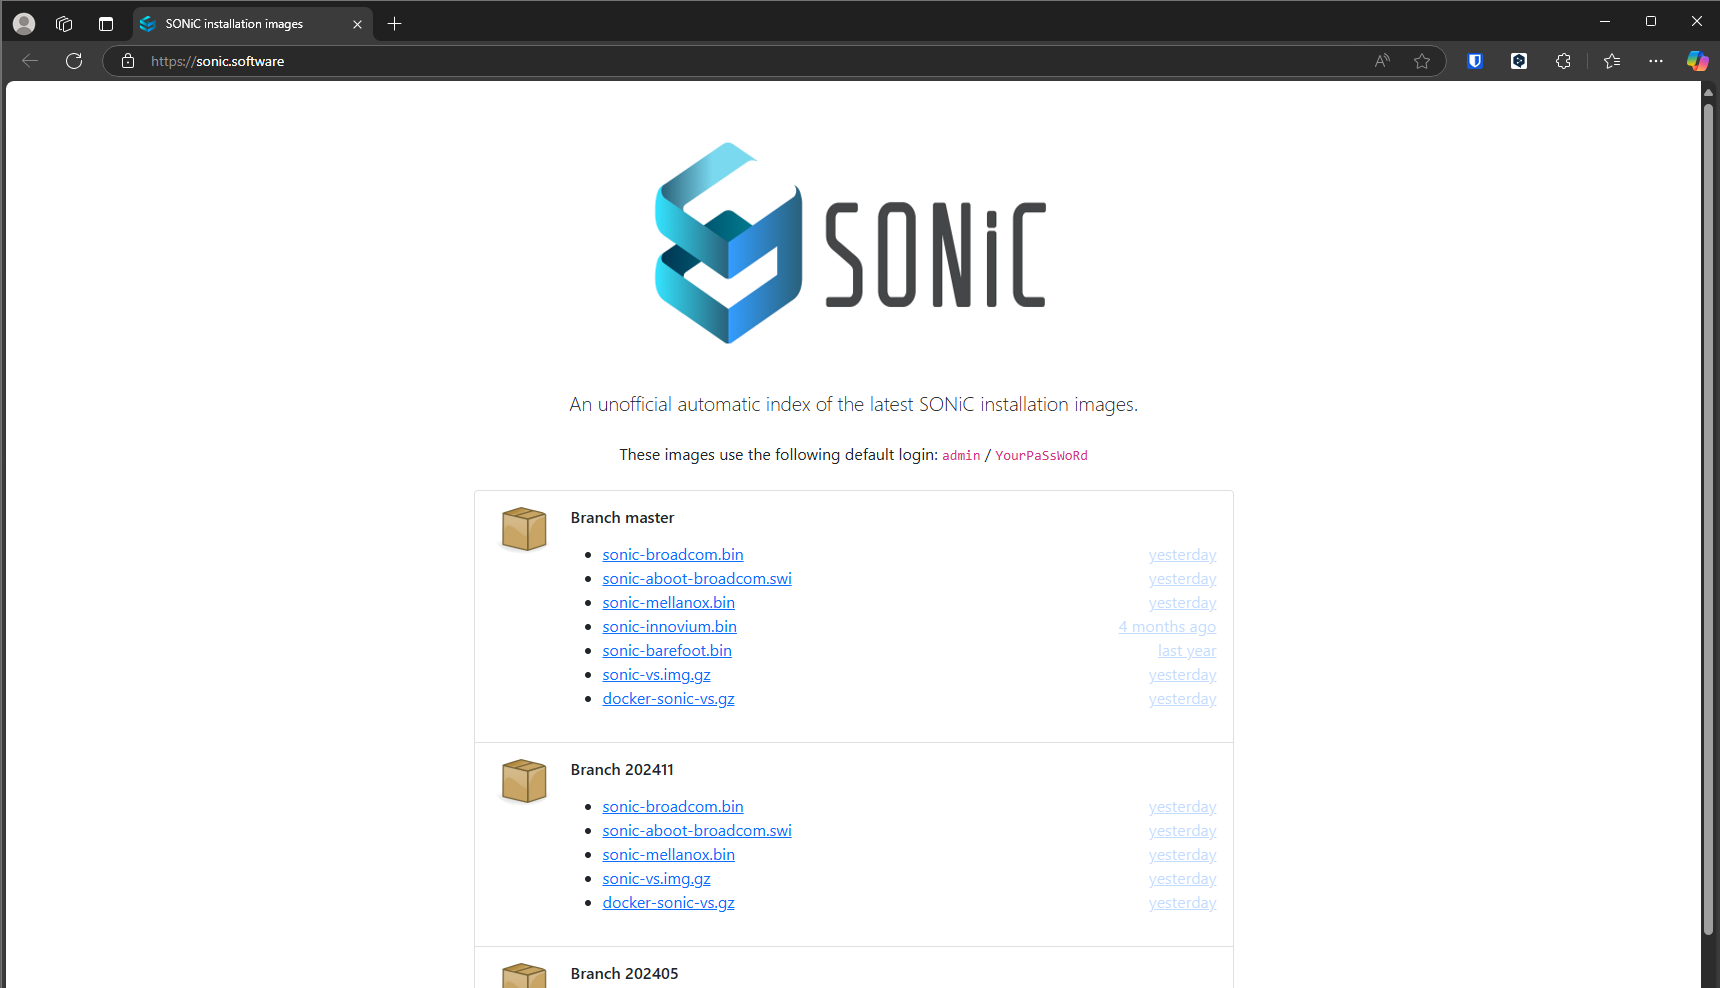This screenshot has width=1720, height=988.
Task: Open the tab actions menu icon
Action: click(106, 23)
